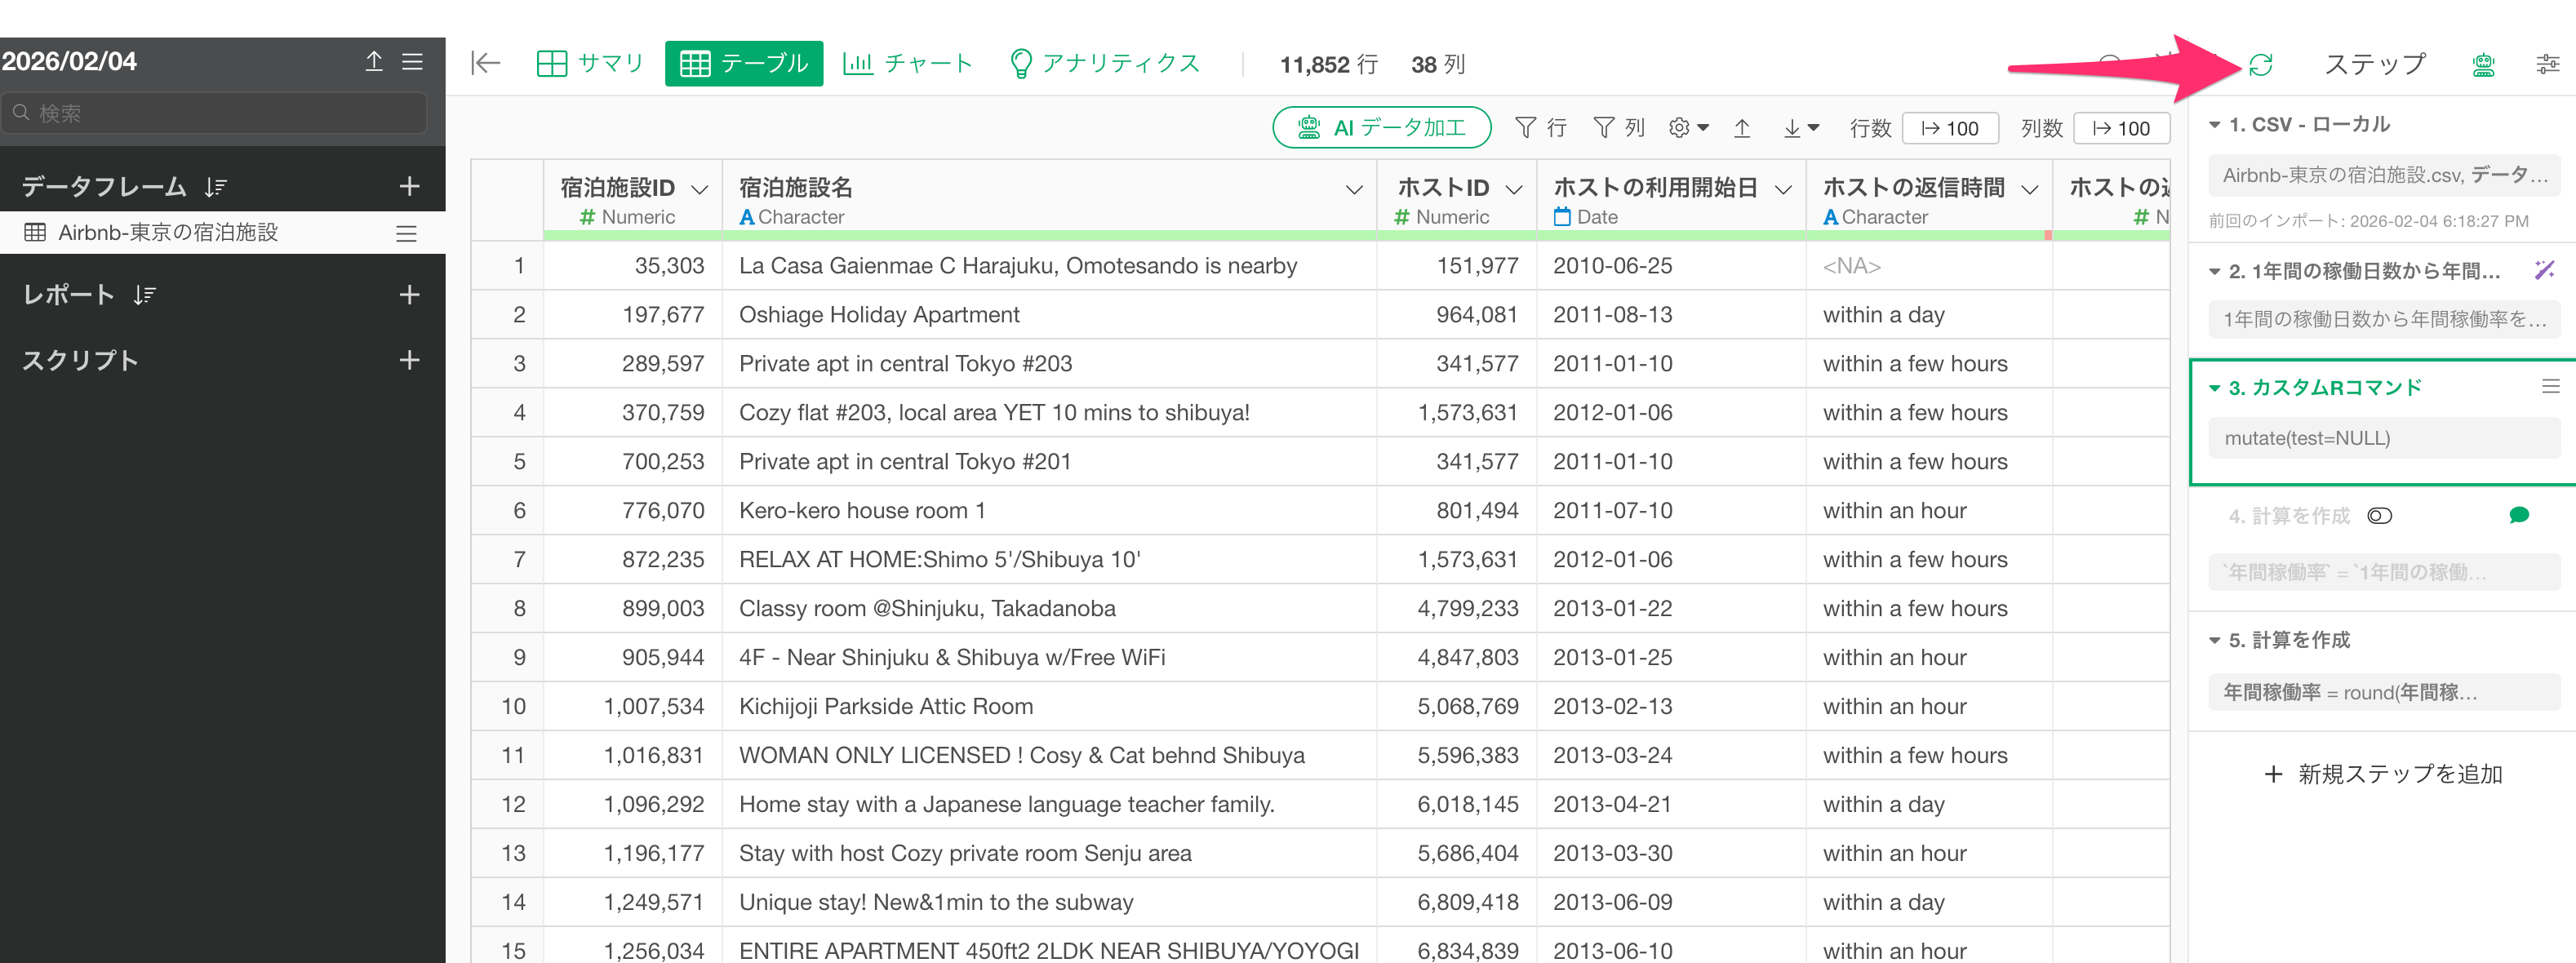Switch to the チャート view tab
2576x963 pixels.
point(908,64)
